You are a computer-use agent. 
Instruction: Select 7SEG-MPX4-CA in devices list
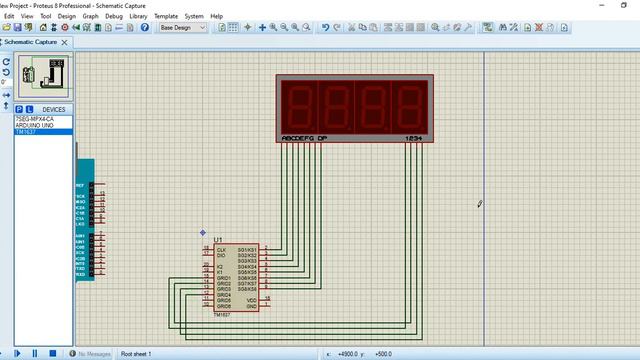(x=35, y=119)
